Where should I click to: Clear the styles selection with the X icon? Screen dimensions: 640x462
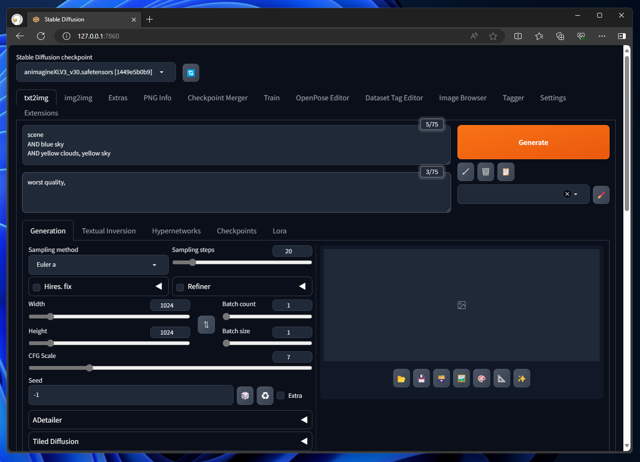567,194
